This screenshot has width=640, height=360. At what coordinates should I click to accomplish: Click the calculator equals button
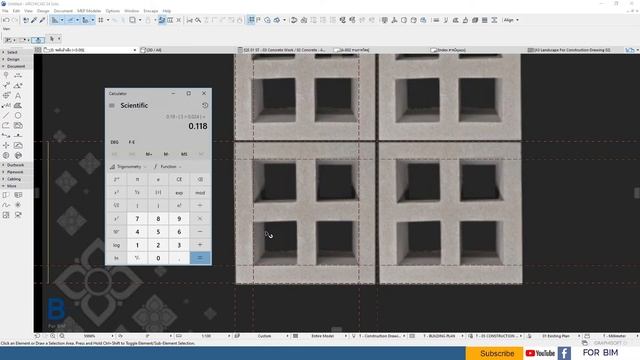(x=200, y=258)
